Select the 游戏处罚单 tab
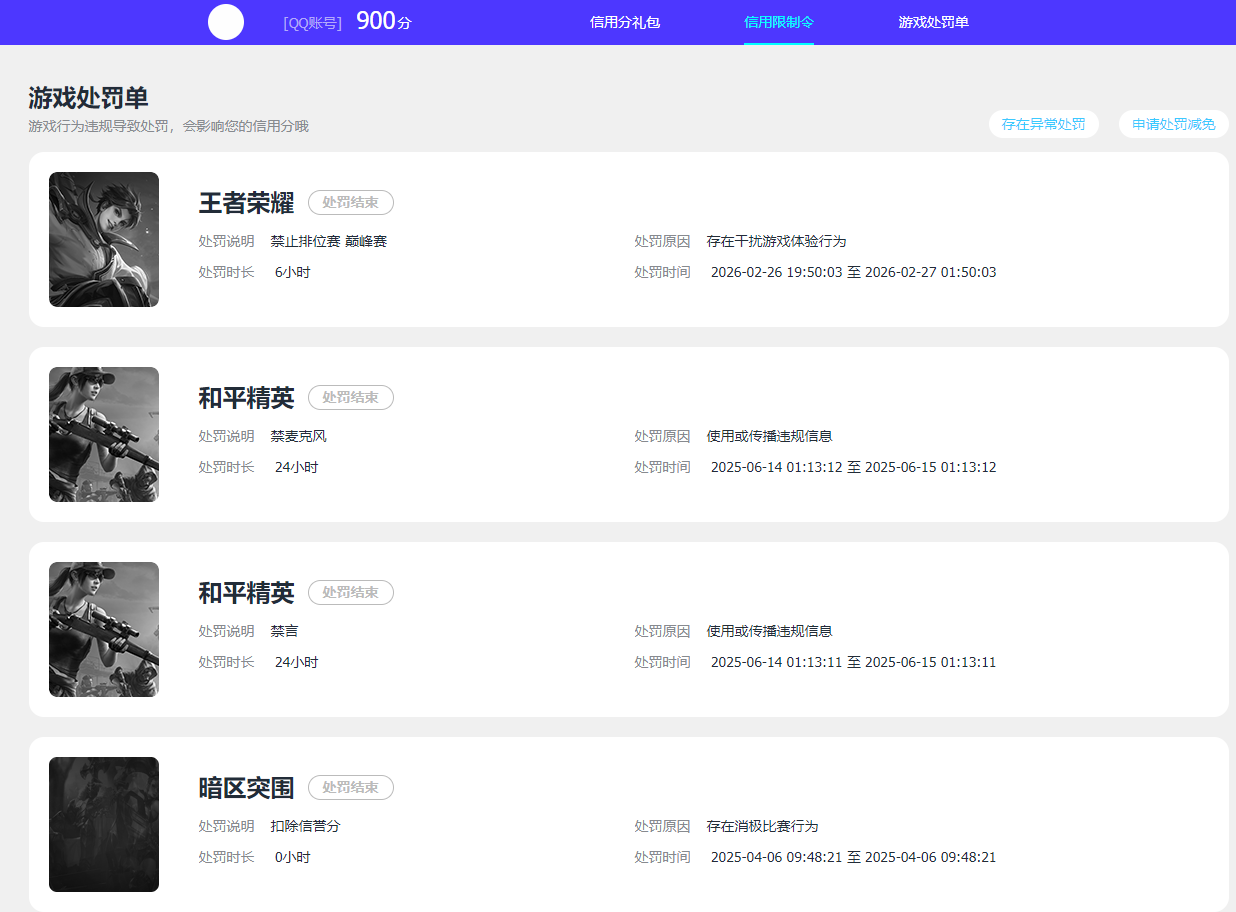The height and width of the screenshot is (912, 1236). pyautogui.click(x=934, y=22)
